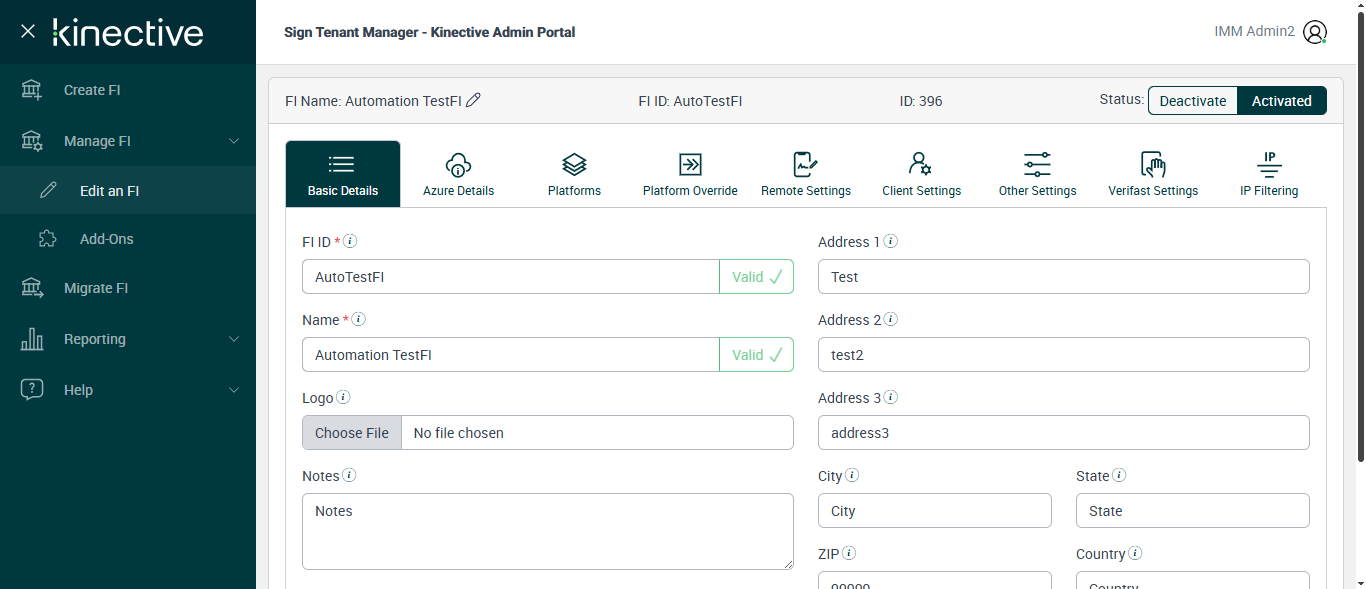Open the Other Settings tab
Image resolution: width=1366 pixels, height=589 pixels.
click(x=1037, y=174)
